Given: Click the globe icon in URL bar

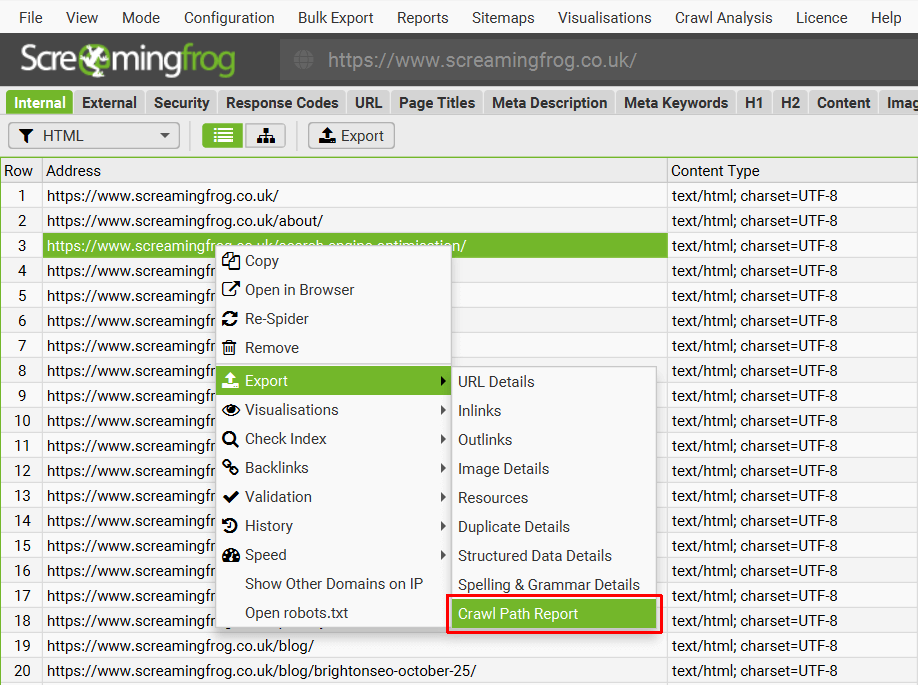Looking at the screenshot, I should pos(303,60).
